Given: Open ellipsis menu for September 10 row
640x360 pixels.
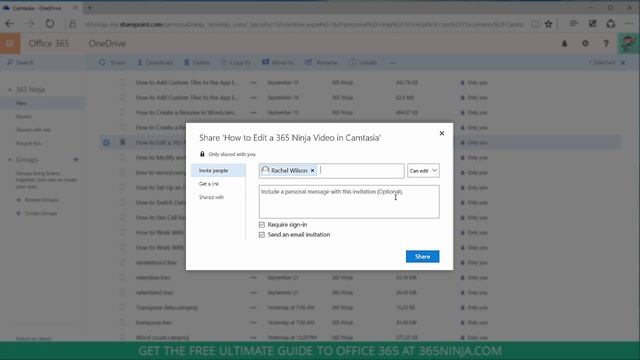Looking at the screenshot, I should point(253,83).
